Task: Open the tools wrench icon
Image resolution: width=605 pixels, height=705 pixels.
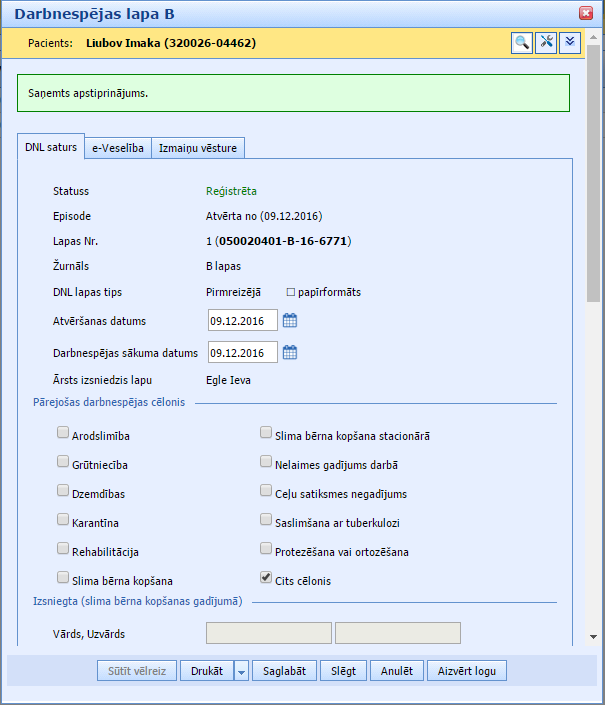Action: tap(546, 42)
